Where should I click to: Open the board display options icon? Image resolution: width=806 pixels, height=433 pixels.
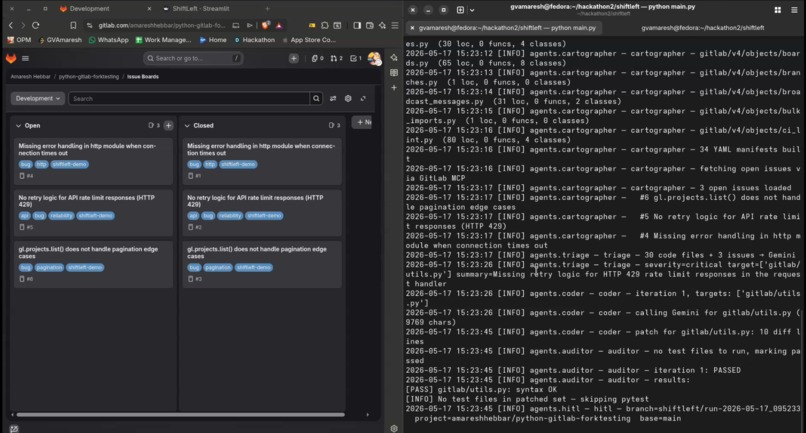pos(333,99)
